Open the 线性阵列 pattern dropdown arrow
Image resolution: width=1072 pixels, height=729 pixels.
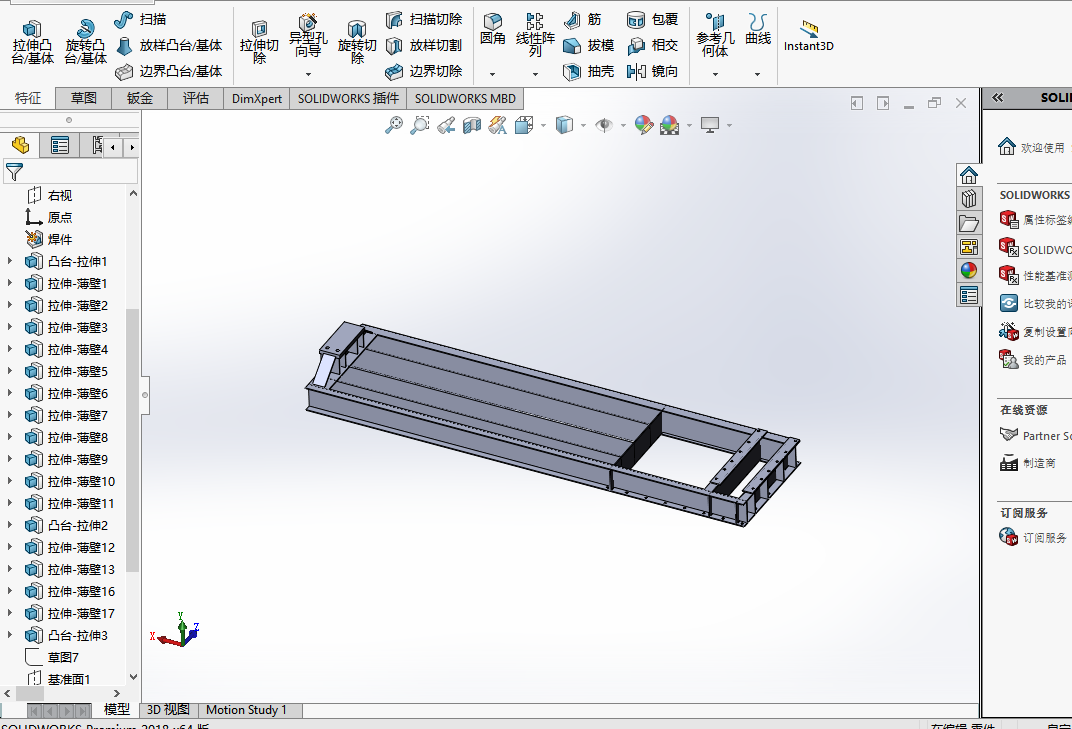coord(535,74)
